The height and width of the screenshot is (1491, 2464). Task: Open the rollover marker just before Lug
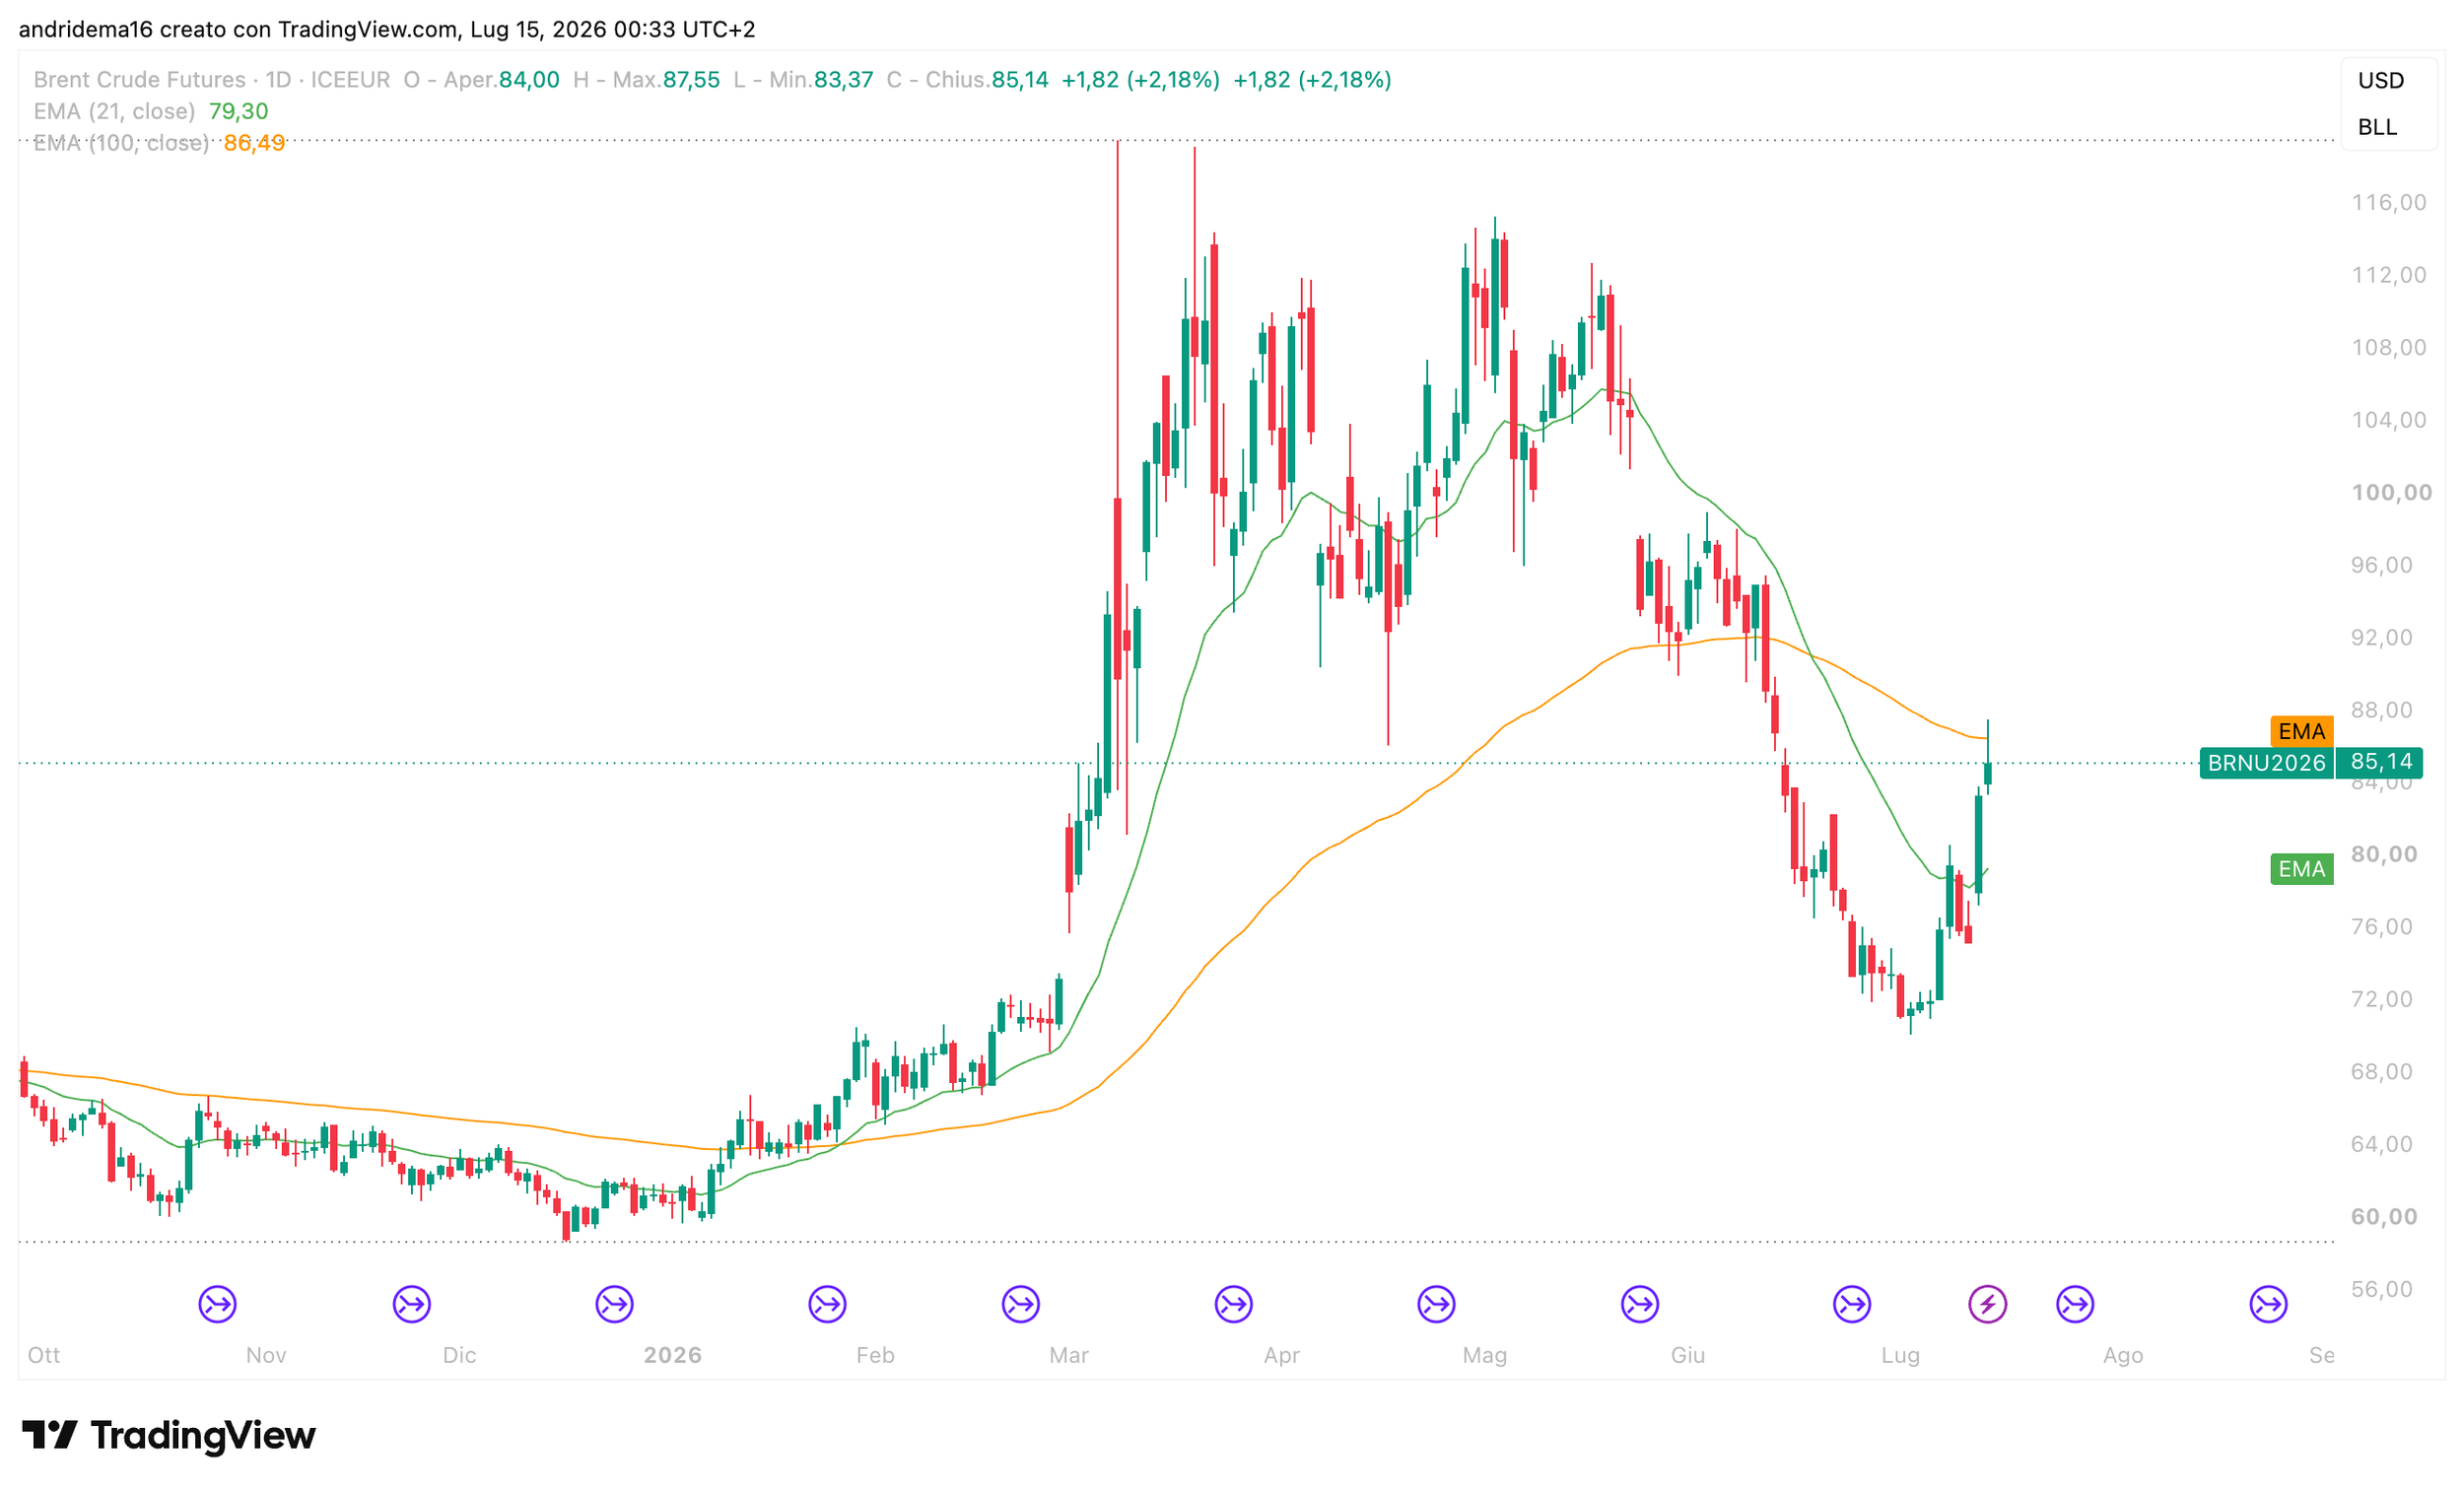point(1852,1304)
